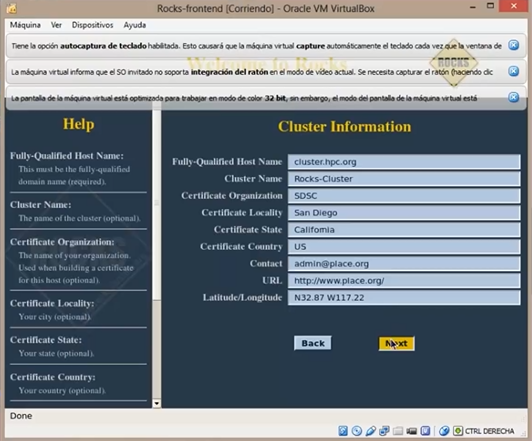The width and height of the screenshot is (532, 441).
Task: Open the mouse integration status icon
Action: click(444, 431)
